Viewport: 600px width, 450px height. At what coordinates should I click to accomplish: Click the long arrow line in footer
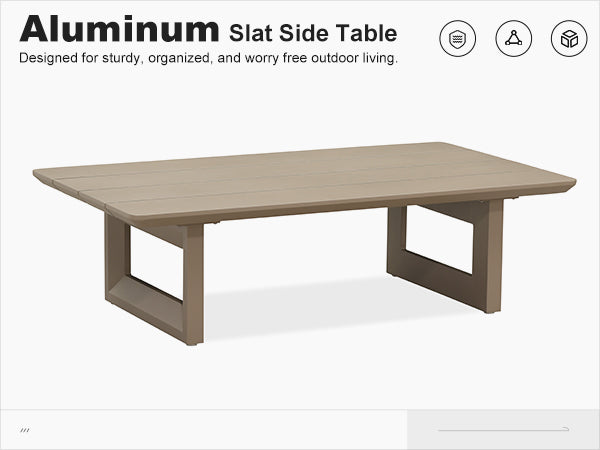pyautogui.click(x=503, y=429)
